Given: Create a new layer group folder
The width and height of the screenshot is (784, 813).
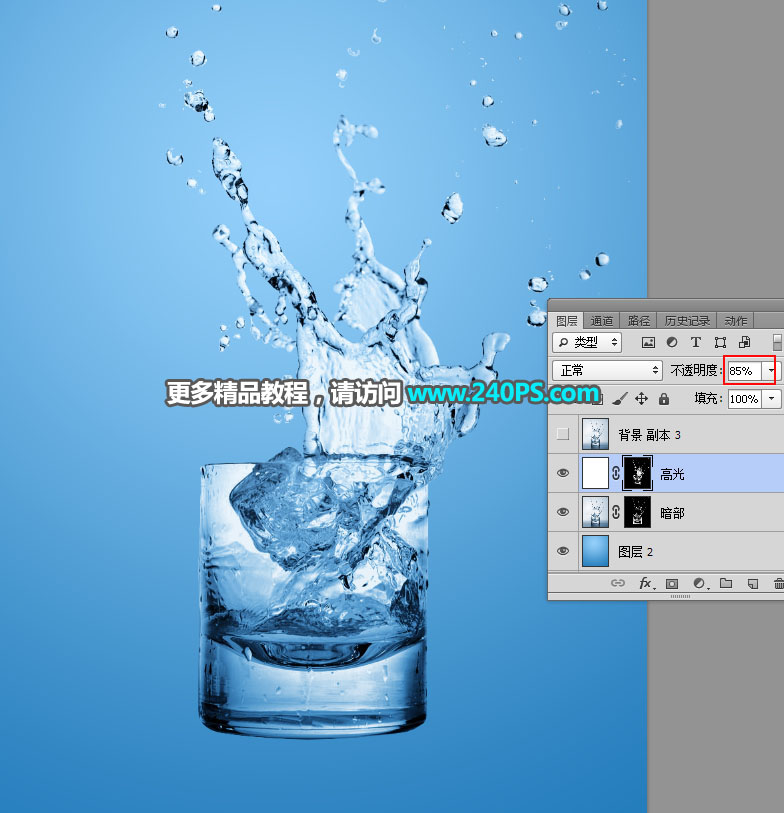Looking at the screenshot, I should 726,583.
